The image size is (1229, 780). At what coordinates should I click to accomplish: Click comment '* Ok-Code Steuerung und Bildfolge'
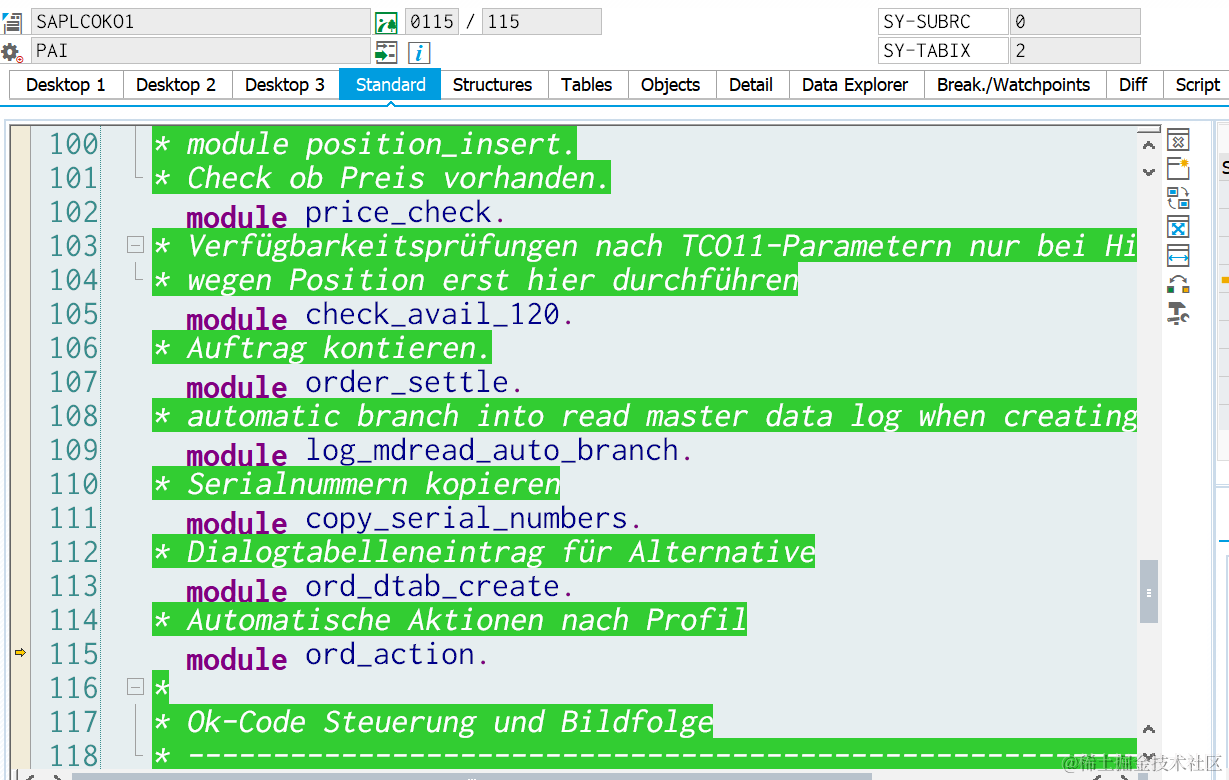click(x=433, y=723)
